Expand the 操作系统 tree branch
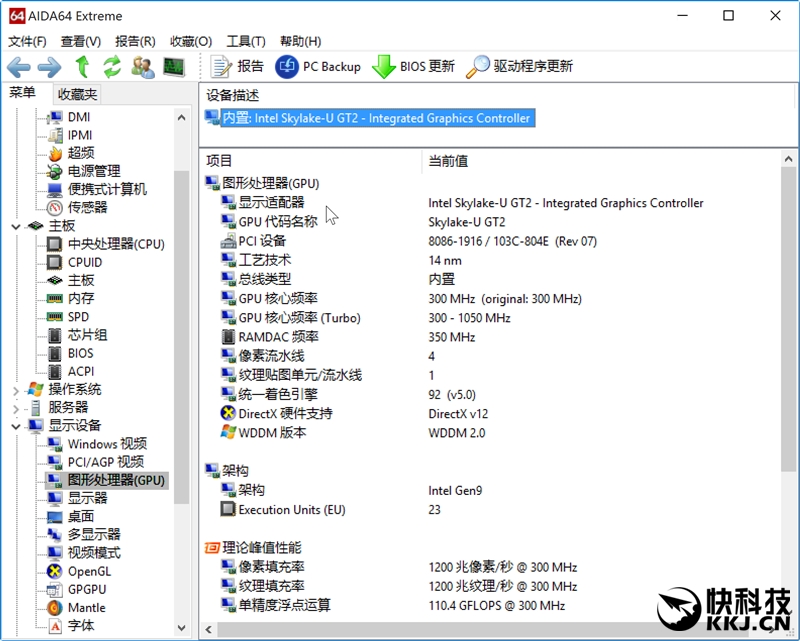The height and width of the screenshot is (641, 800). tap(18, 389)
